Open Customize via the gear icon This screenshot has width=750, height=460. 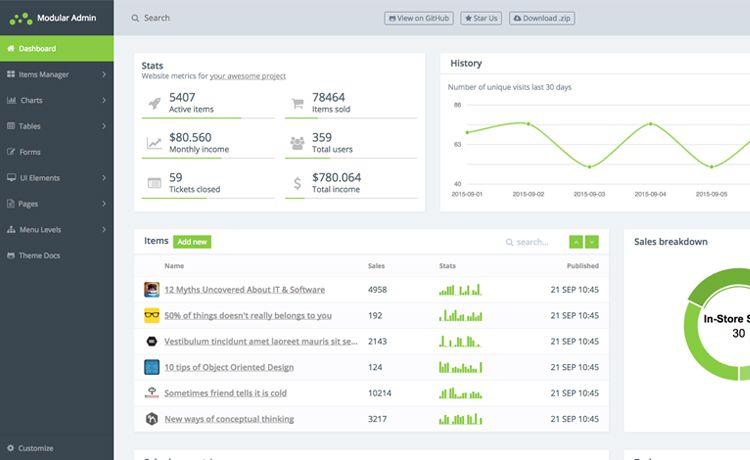pyautogui.click(x=11, y=448)
